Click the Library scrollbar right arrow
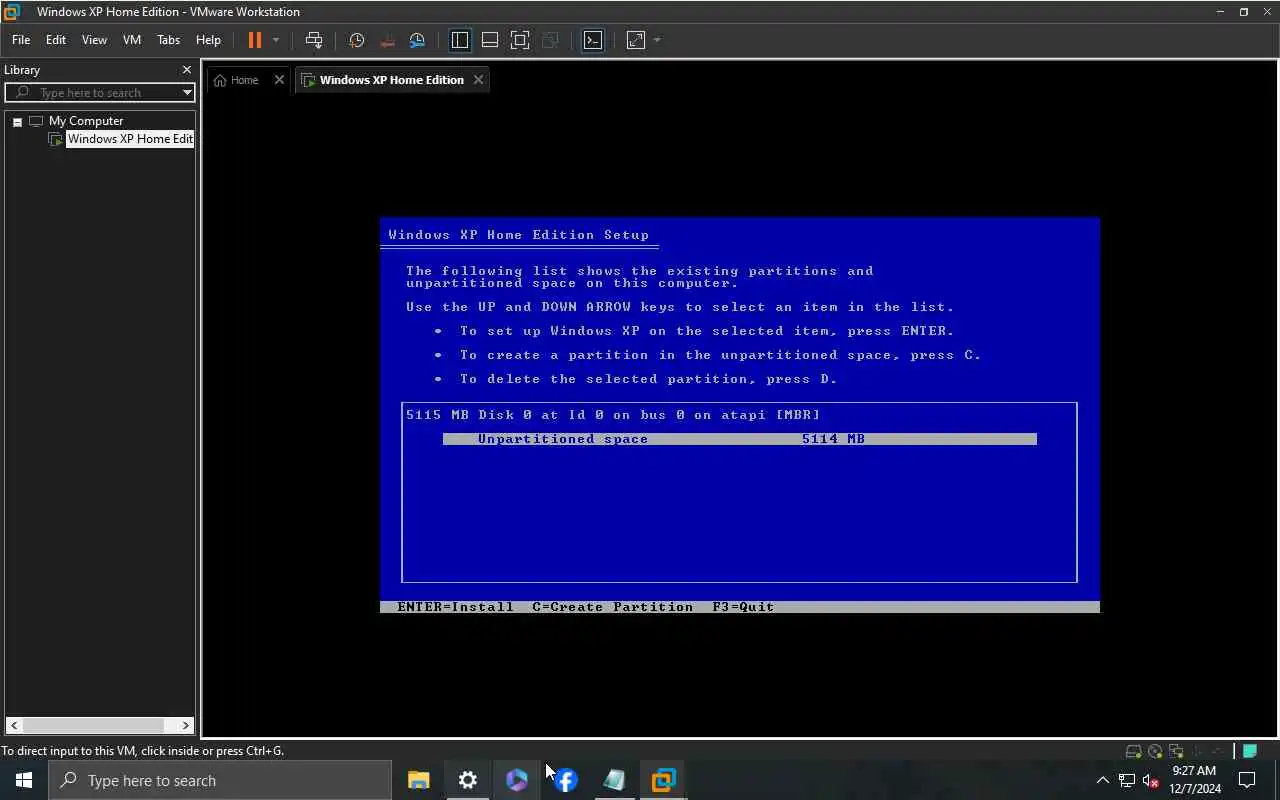1280x800 pixels. click(186, 725)
